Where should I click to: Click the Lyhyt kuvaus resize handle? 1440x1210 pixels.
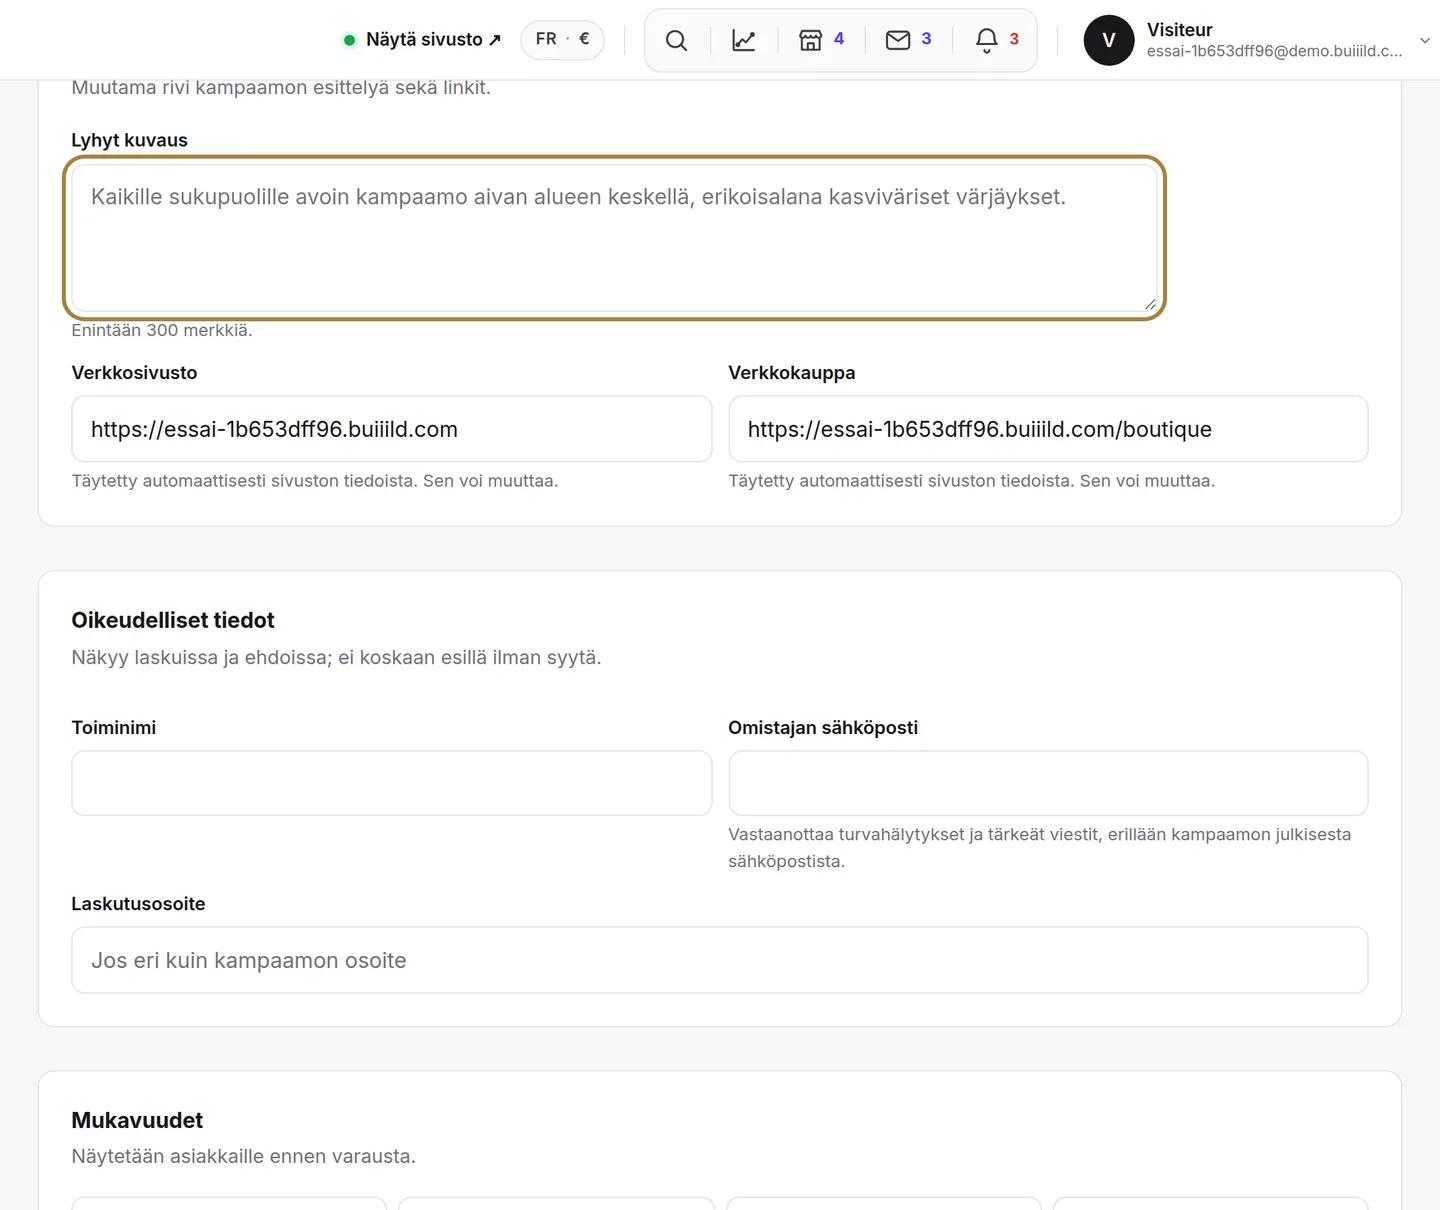pos(1150,304)
